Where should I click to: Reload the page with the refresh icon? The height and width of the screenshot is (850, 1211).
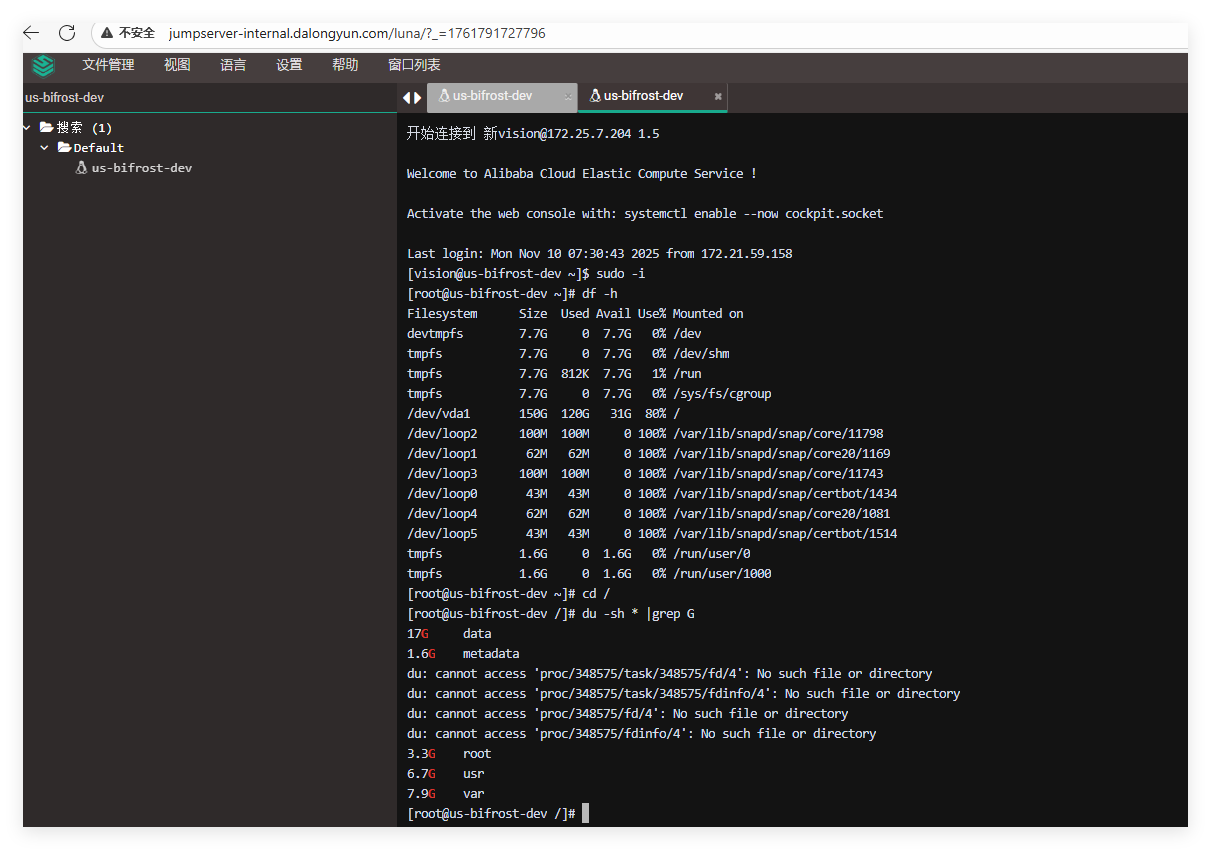(x=67, y=33)
